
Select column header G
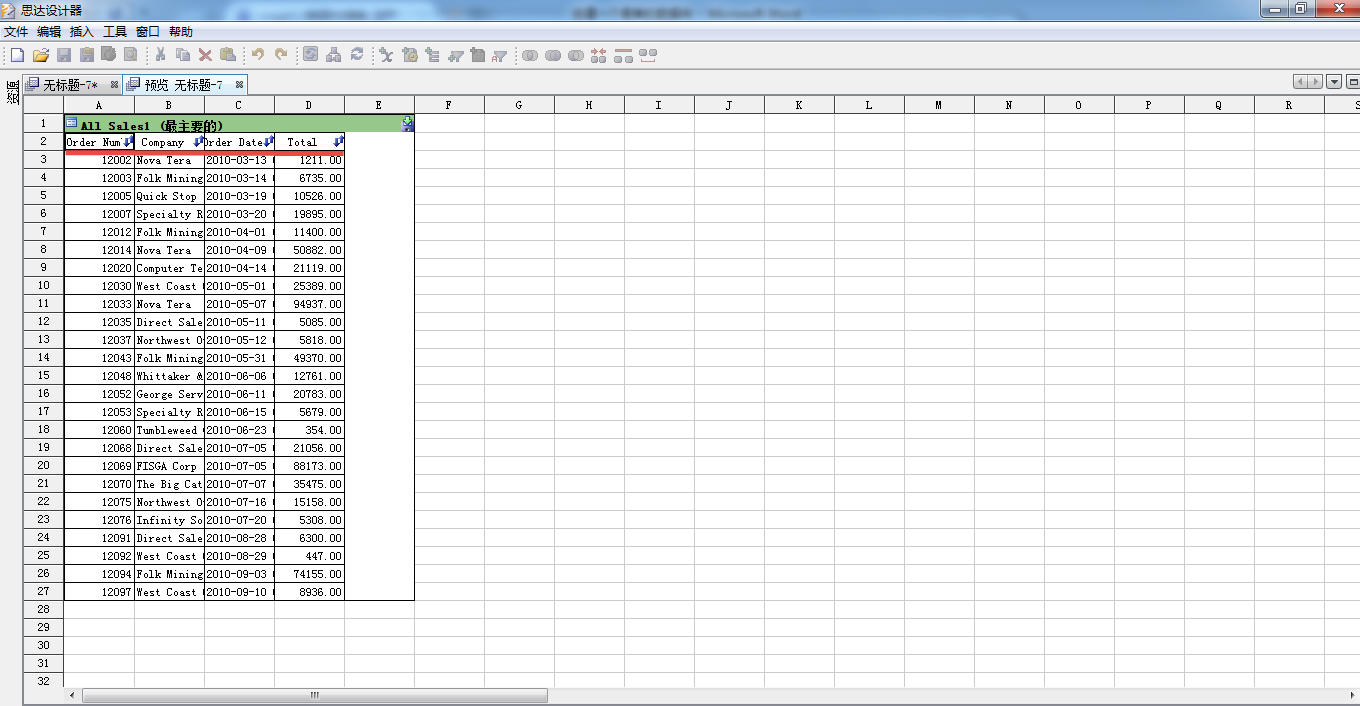click(x=519, y=105)
